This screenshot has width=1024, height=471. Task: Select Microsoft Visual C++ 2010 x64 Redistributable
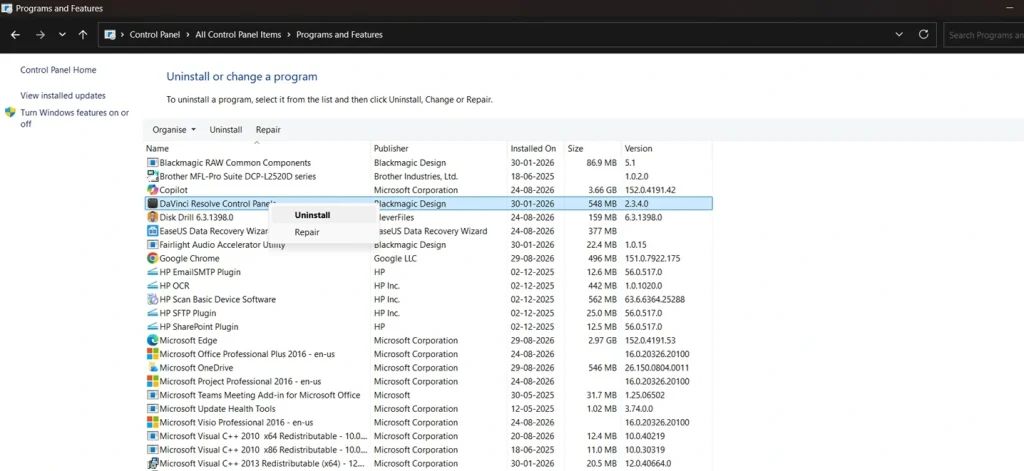(264, 436)
